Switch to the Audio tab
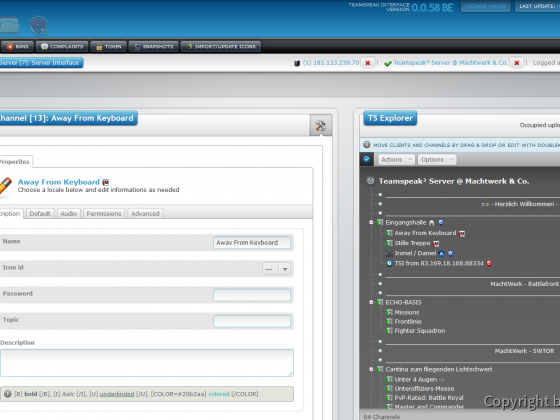 click(x=69, y=214)
